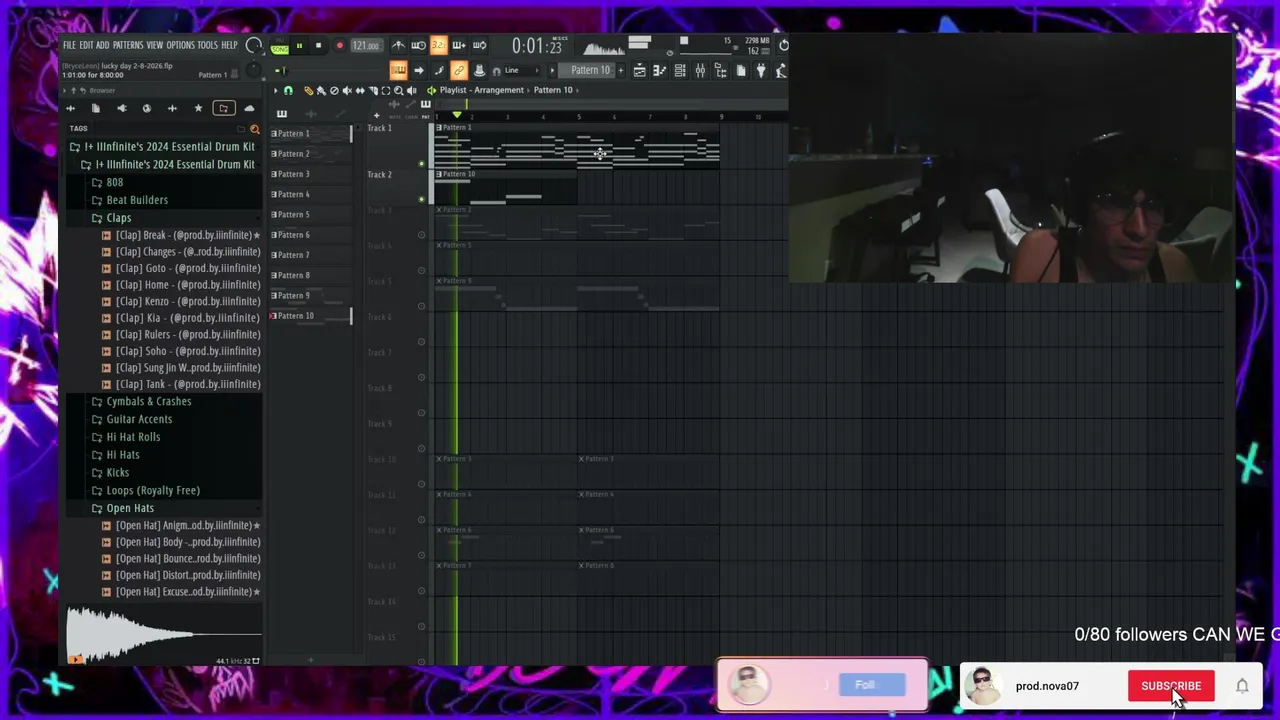Click the playlist timeline position marker
Viewport: 1280px width, 720px height.
coord(457,114)
